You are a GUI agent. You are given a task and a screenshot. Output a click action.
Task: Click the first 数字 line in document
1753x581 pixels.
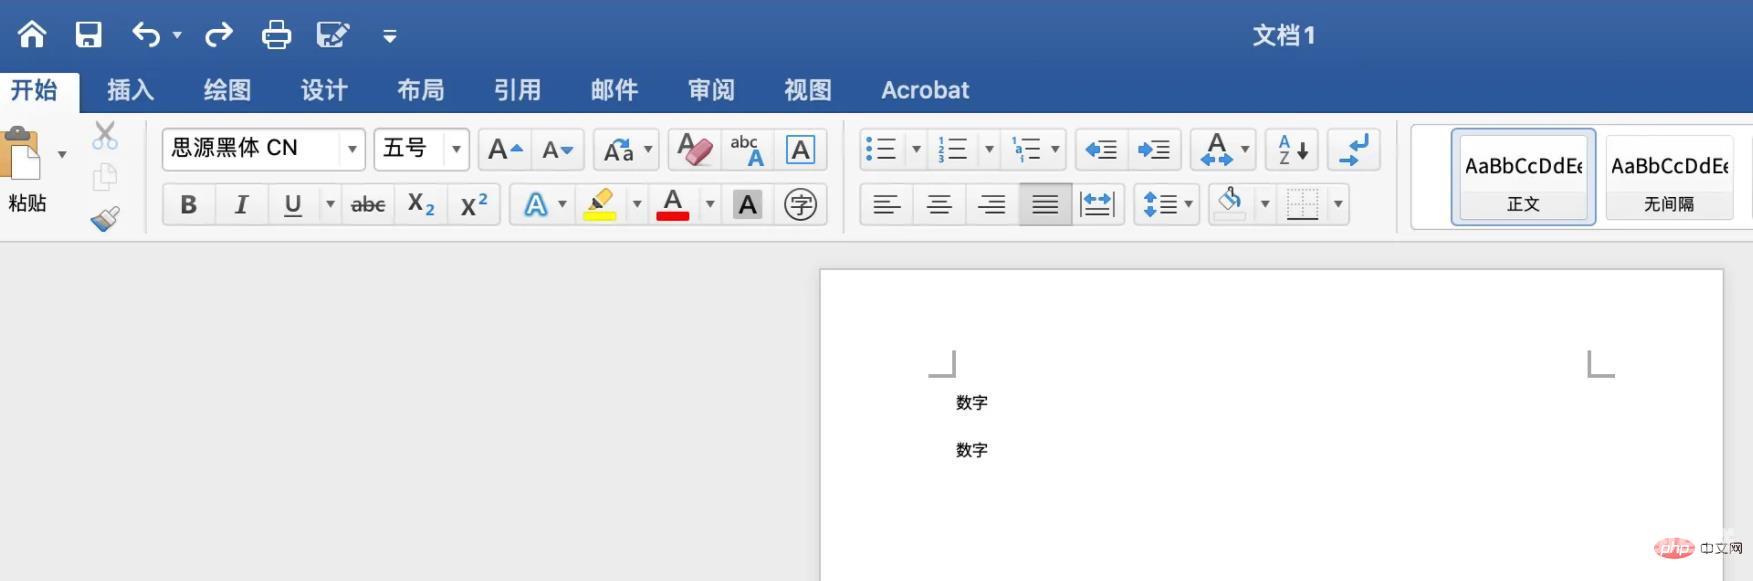click(x=972, y=403)
